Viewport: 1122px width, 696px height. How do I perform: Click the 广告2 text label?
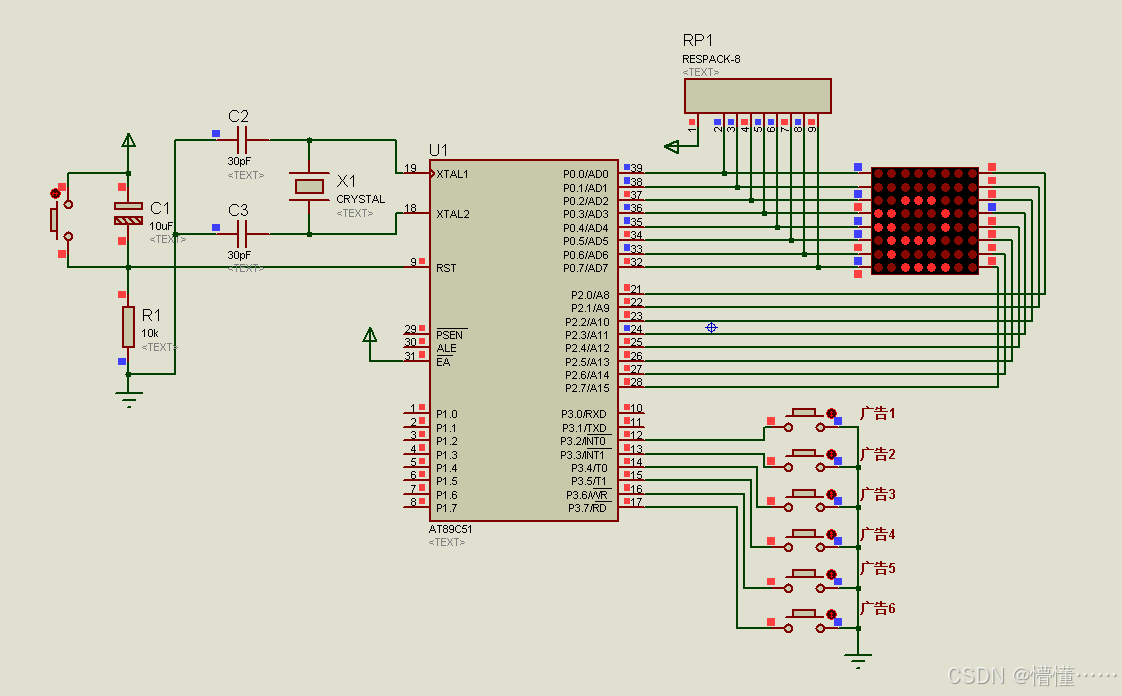[x=877, y=454]
